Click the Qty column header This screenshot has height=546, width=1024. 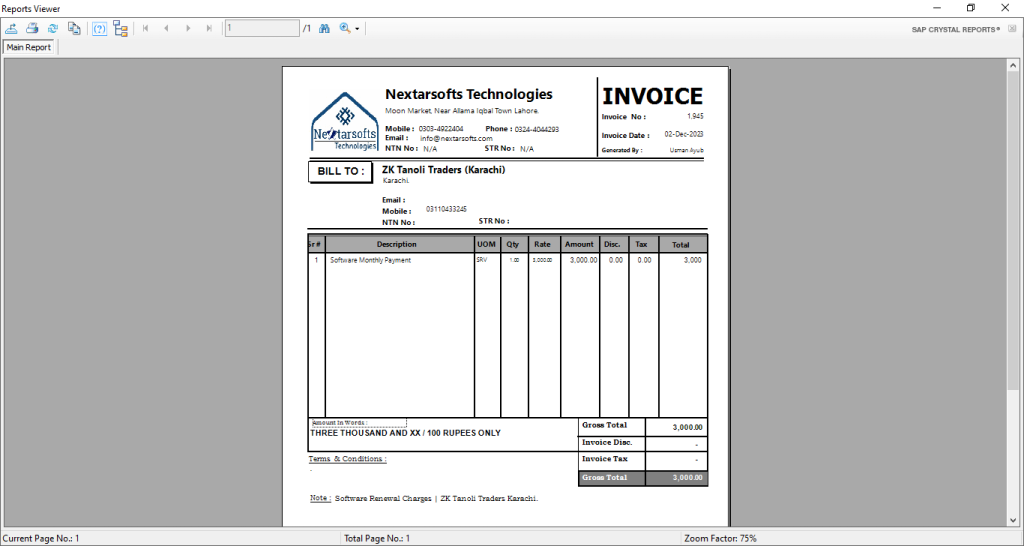[513, 244]
